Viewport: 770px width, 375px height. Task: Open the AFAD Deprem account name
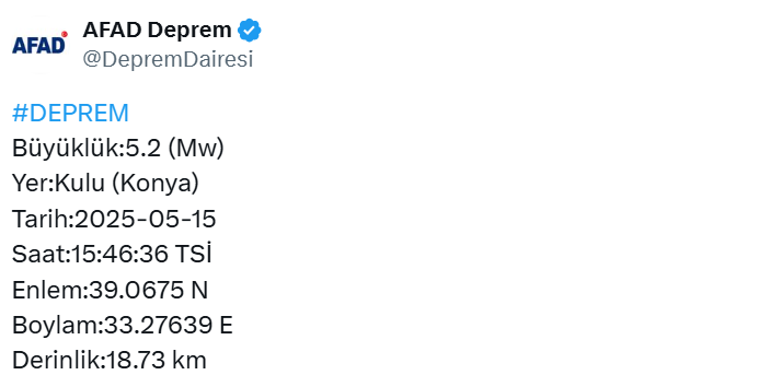[x=157, y=30]
